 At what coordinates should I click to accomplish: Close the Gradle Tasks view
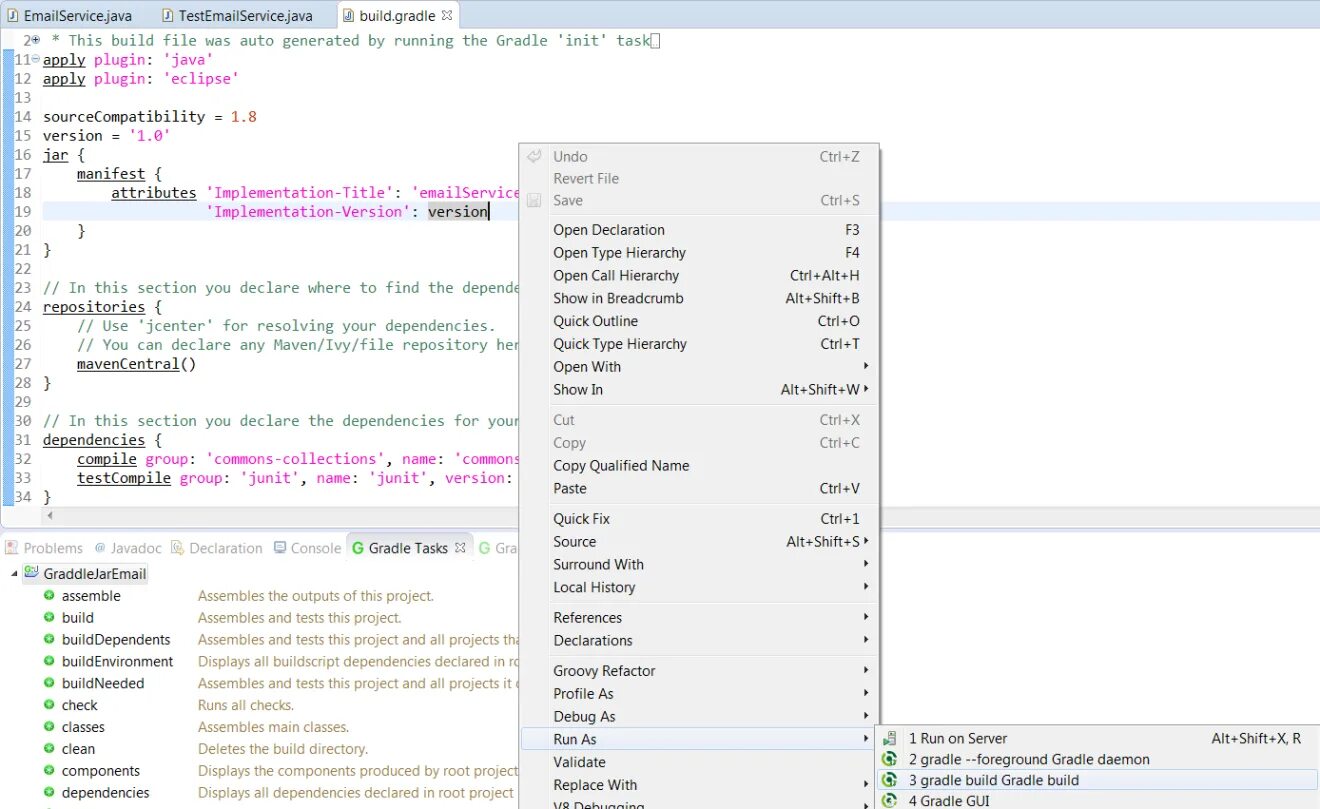click(x=460, y=548)
